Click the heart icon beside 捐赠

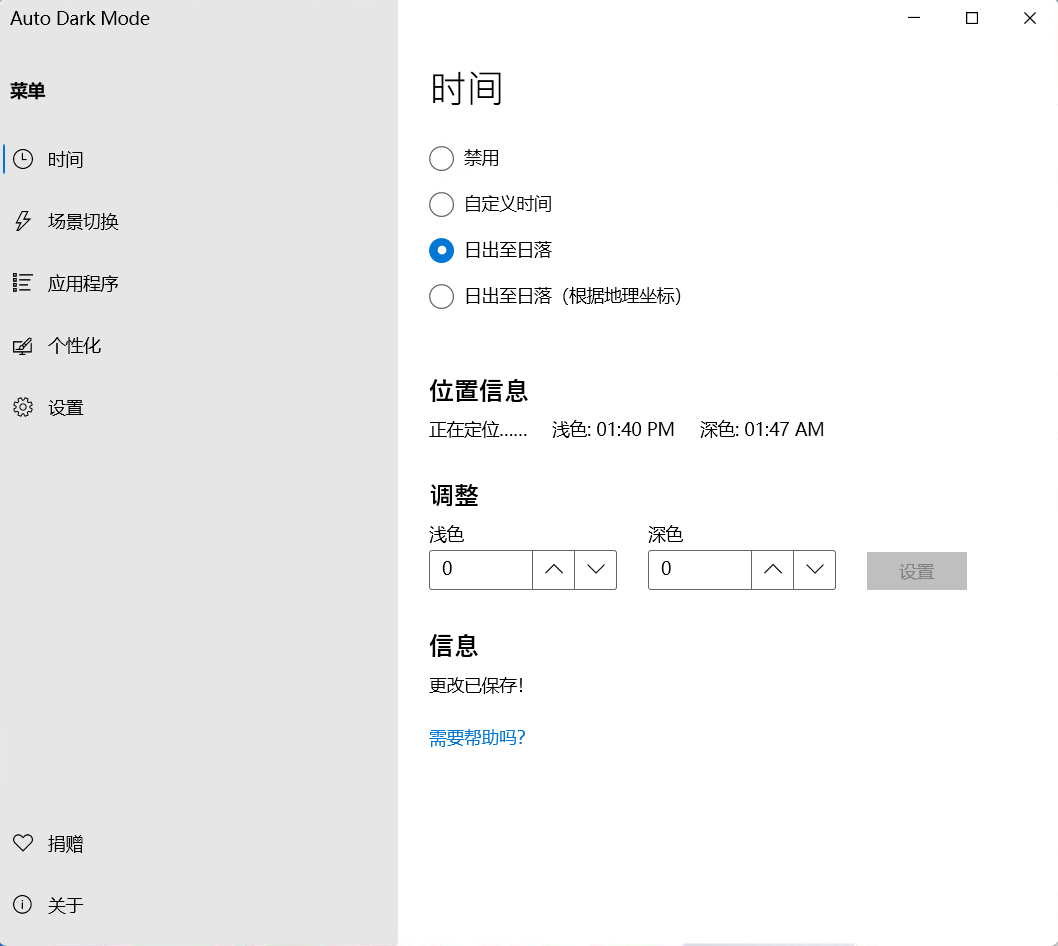tap(25, 843)
